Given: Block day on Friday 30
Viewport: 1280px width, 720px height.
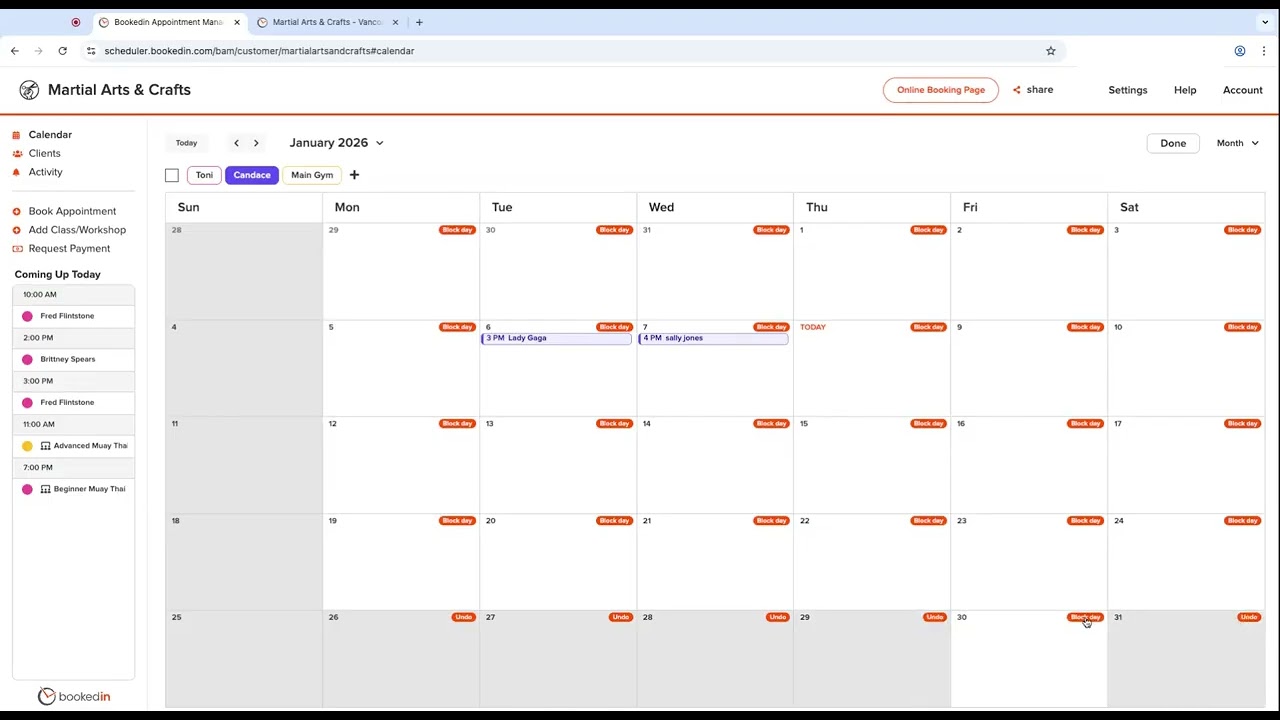Looking at the screenshot, I should click(1085, 617).
